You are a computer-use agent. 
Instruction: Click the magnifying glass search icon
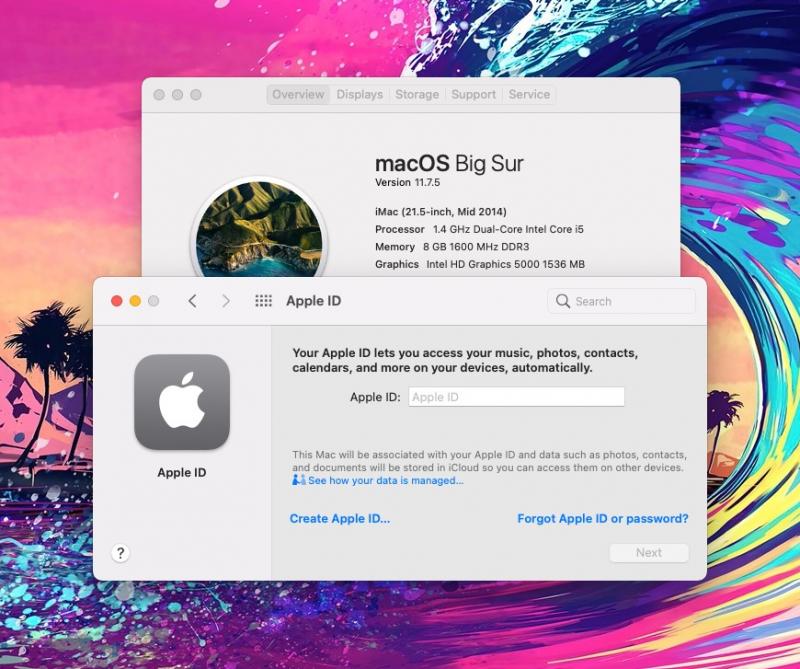[563, 301]
